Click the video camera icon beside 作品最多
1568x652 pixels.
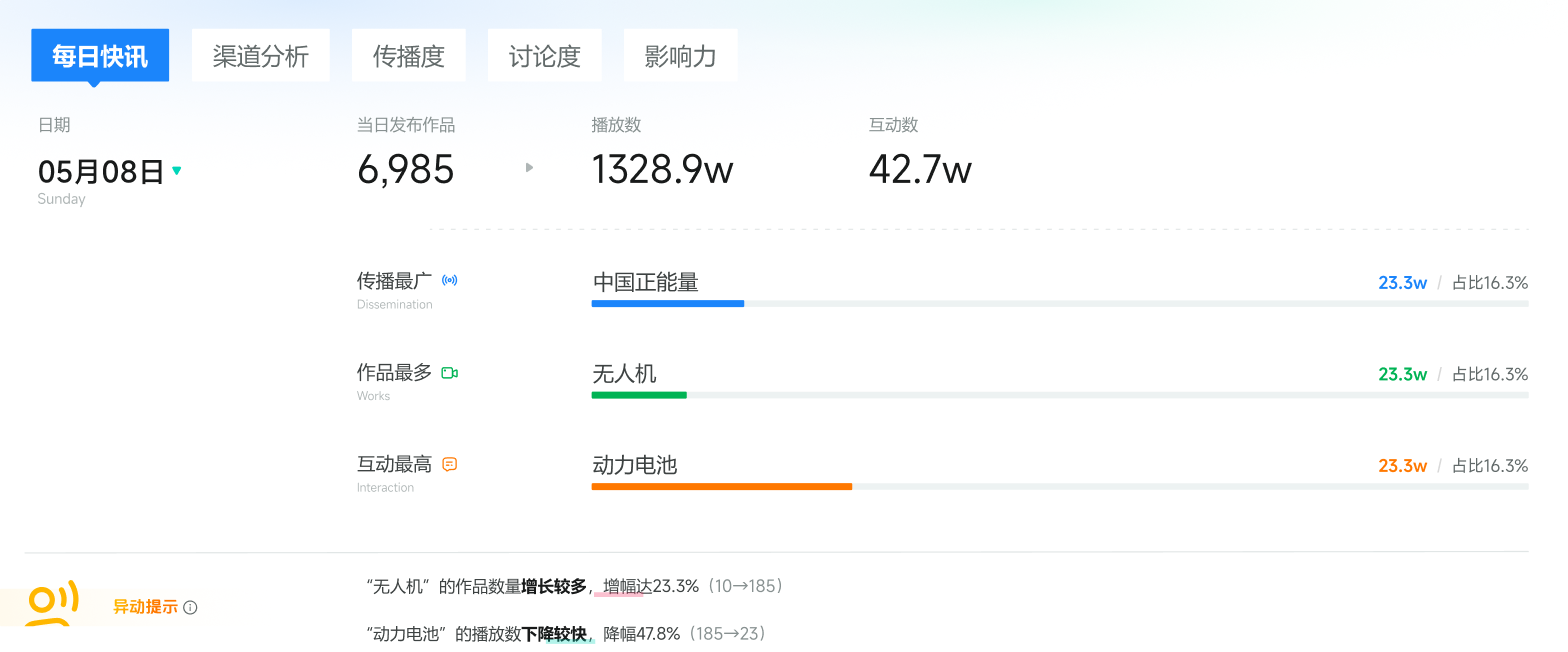click(450, 373)
